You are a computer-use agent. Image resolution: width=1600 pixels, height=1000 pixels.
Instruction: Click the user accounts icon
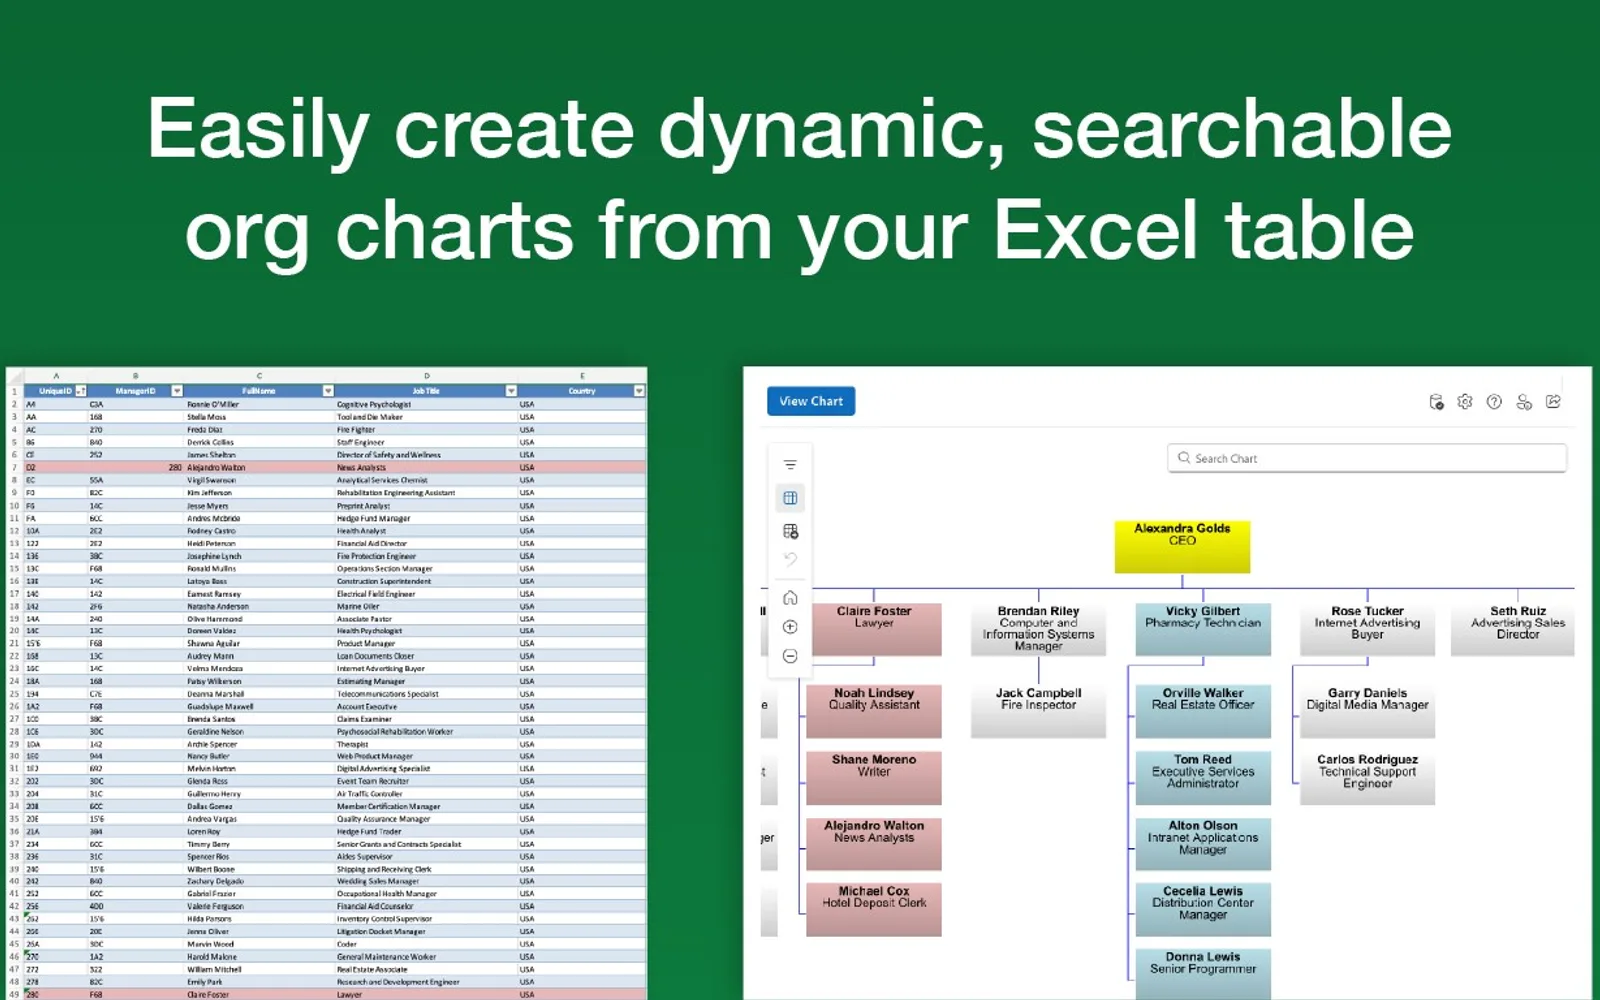coord(1524,402)
